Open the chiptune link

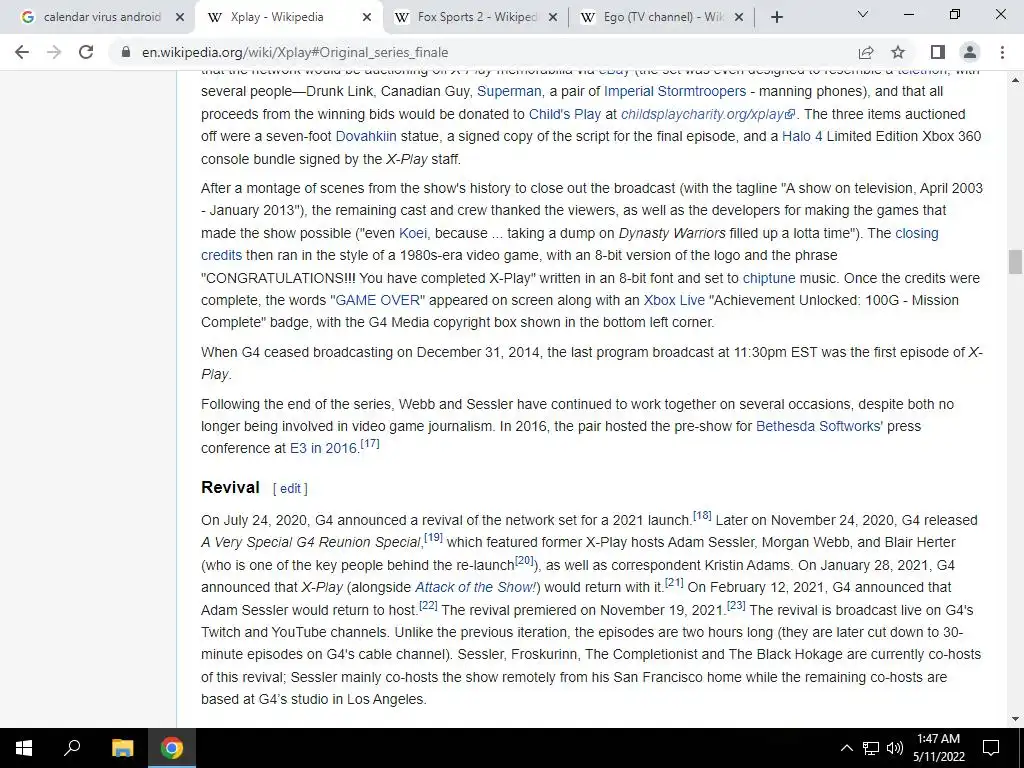[x=769, y=278]
